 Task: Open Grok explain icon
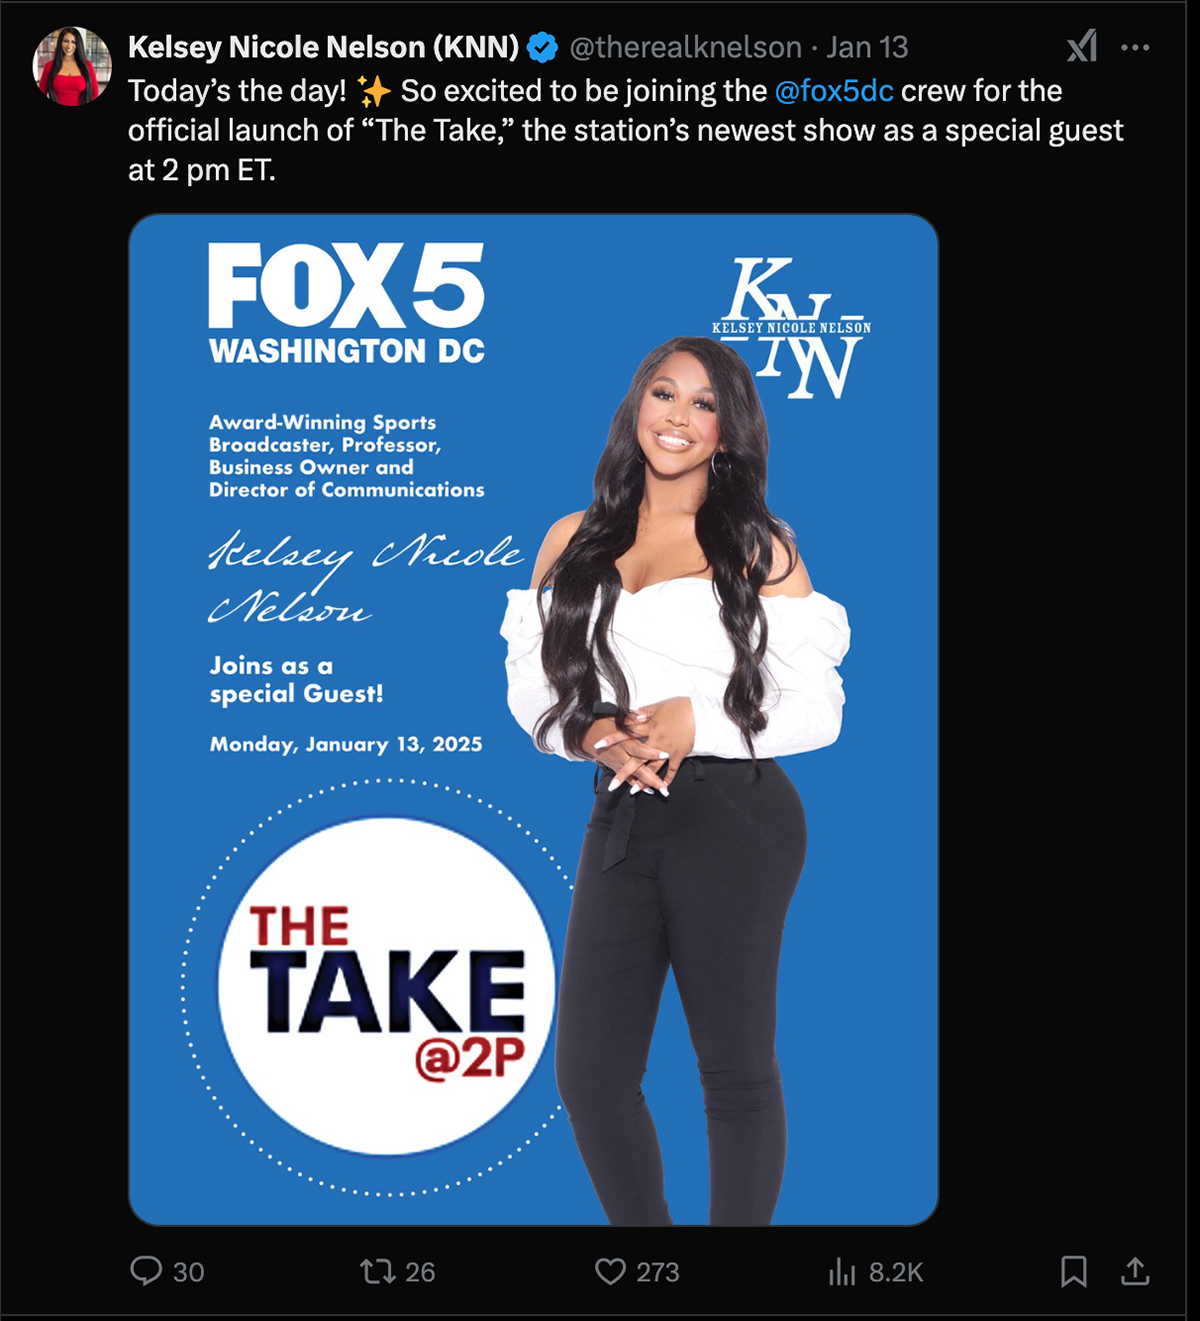(x=1082, y=47)
